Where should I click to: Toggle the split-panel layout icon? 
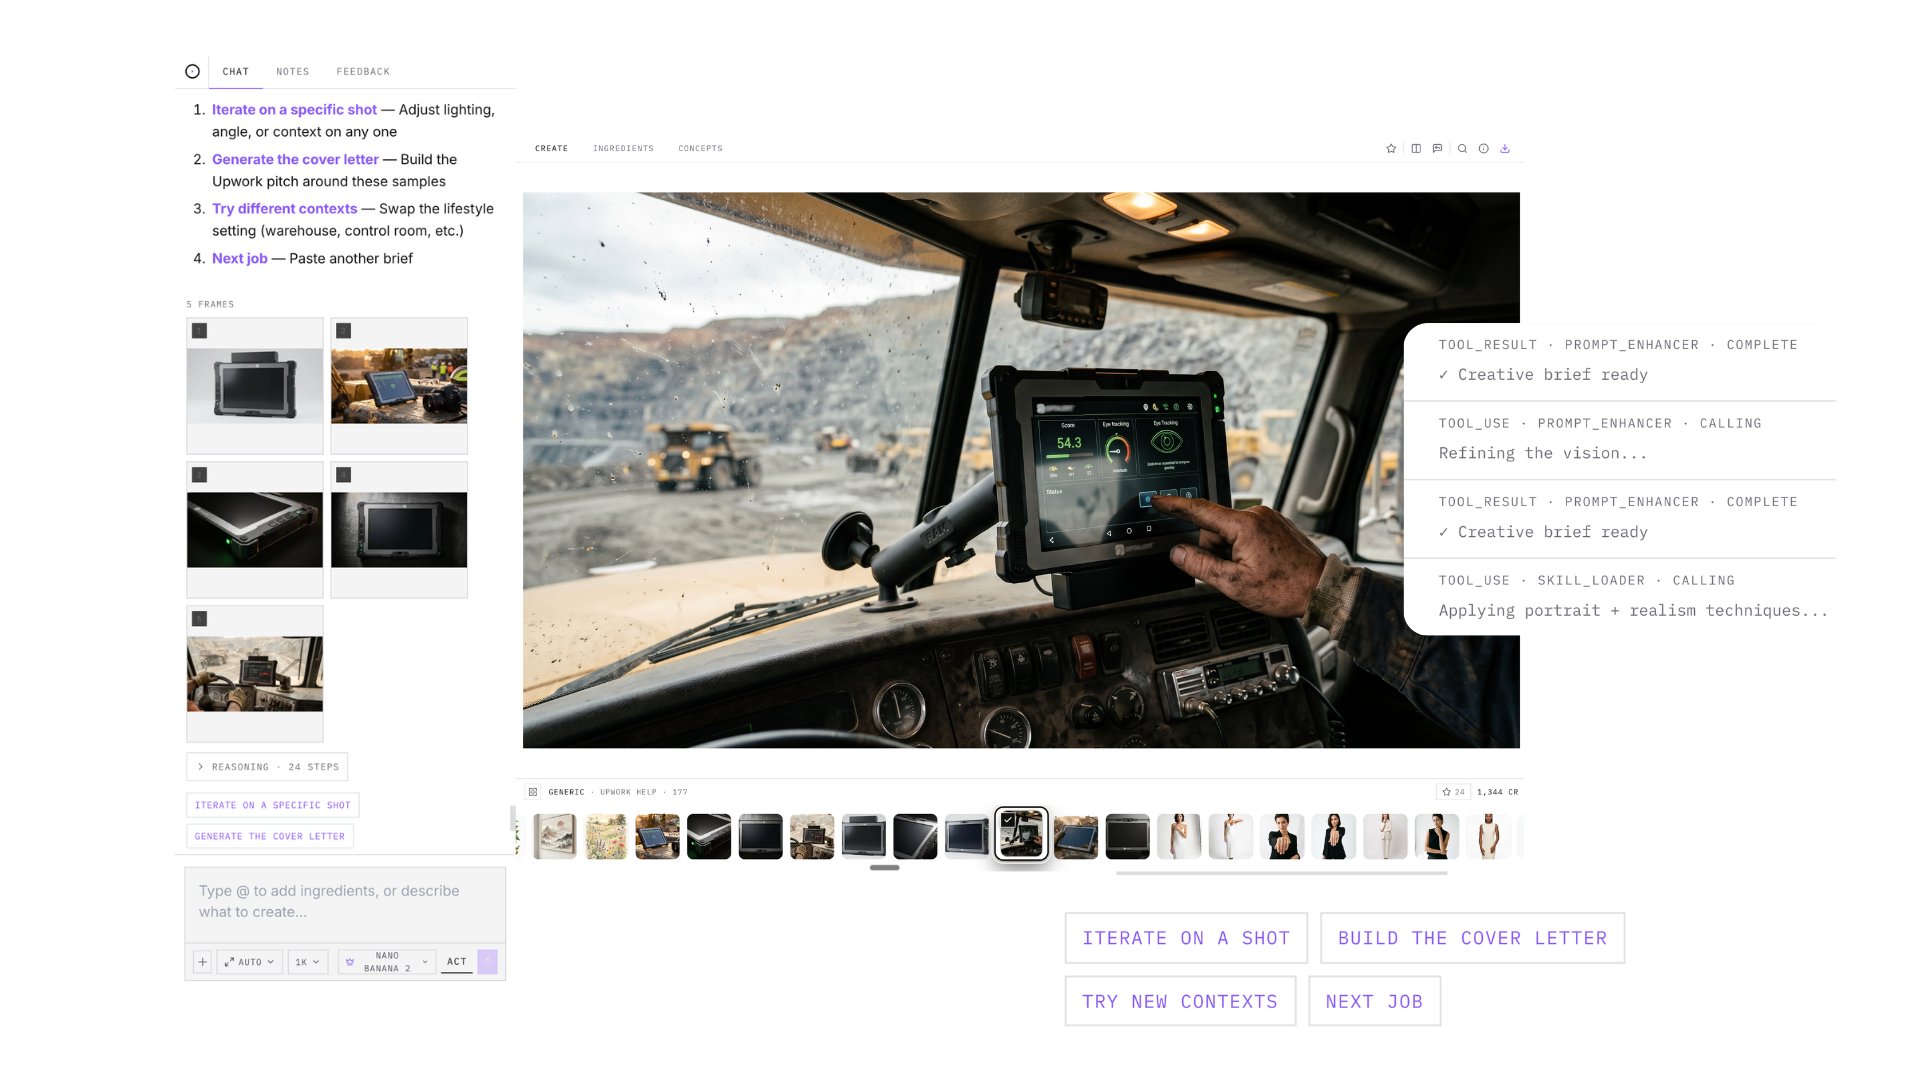point(1416,148)
